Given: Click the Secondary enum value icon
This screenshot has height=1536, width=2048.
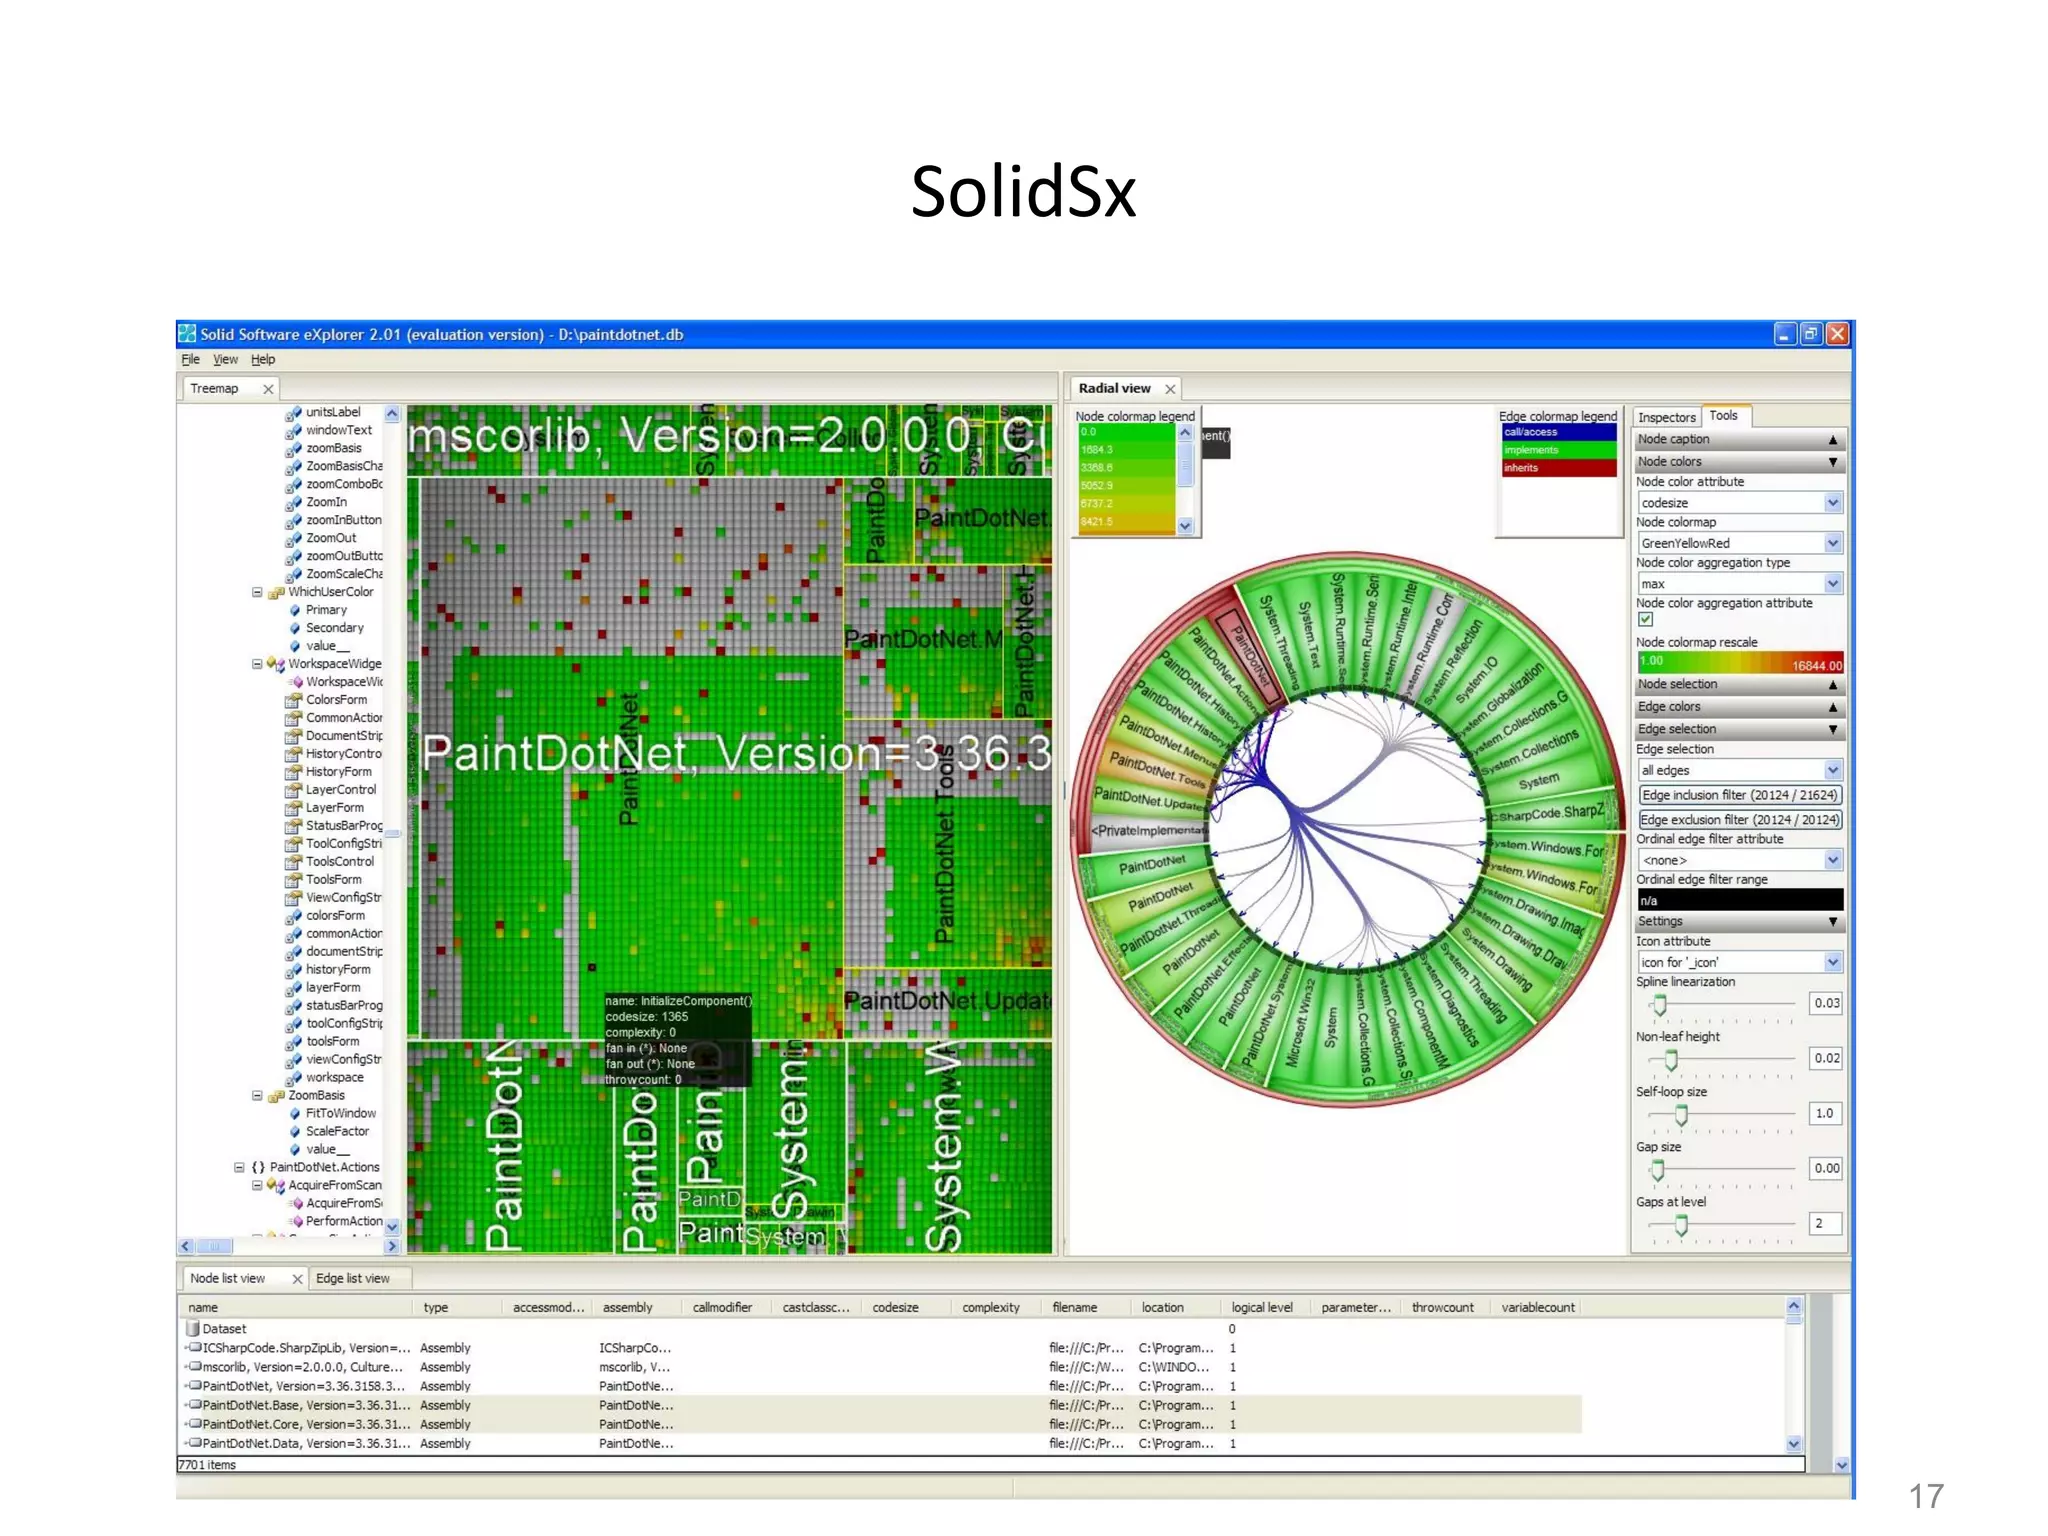Looking at the screenshot, I should (x=295, y=629).
